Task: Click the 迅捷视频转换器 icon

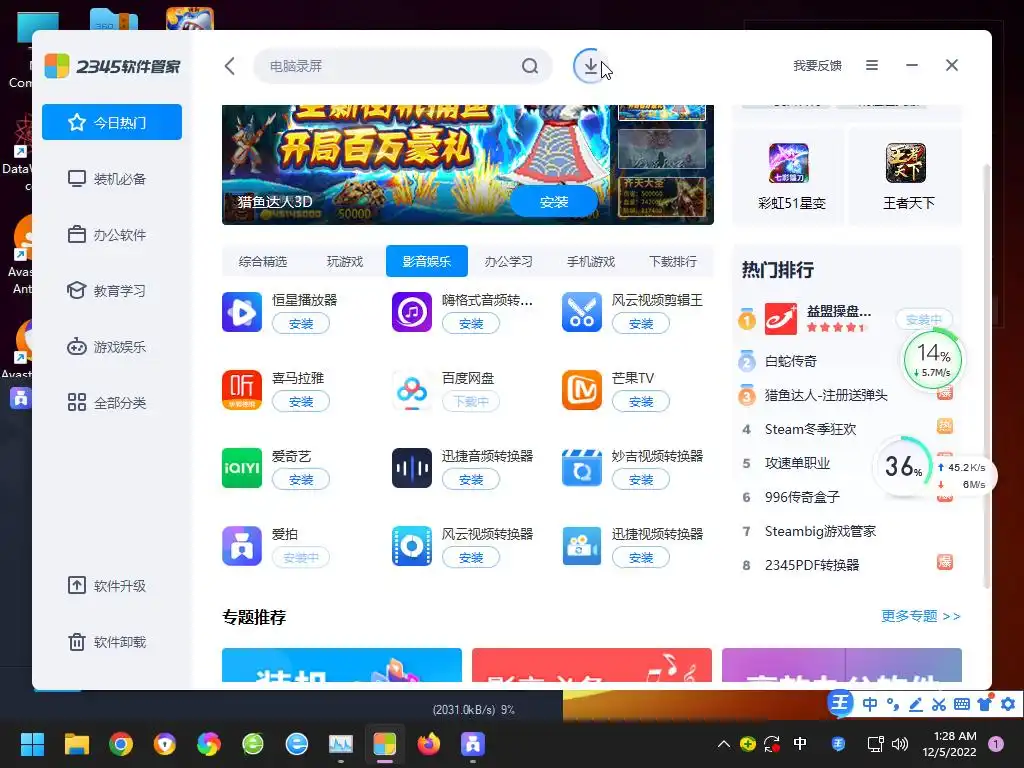Action: click(581, 546)
